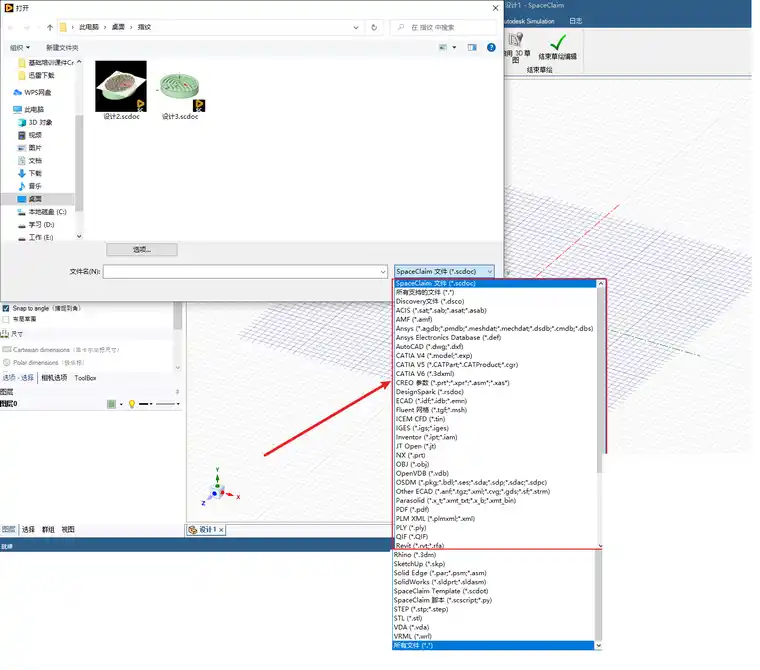Click the green checkmark end sketch editing icon
This screenshot has width=760, height=670.
(x=557, y=42)
